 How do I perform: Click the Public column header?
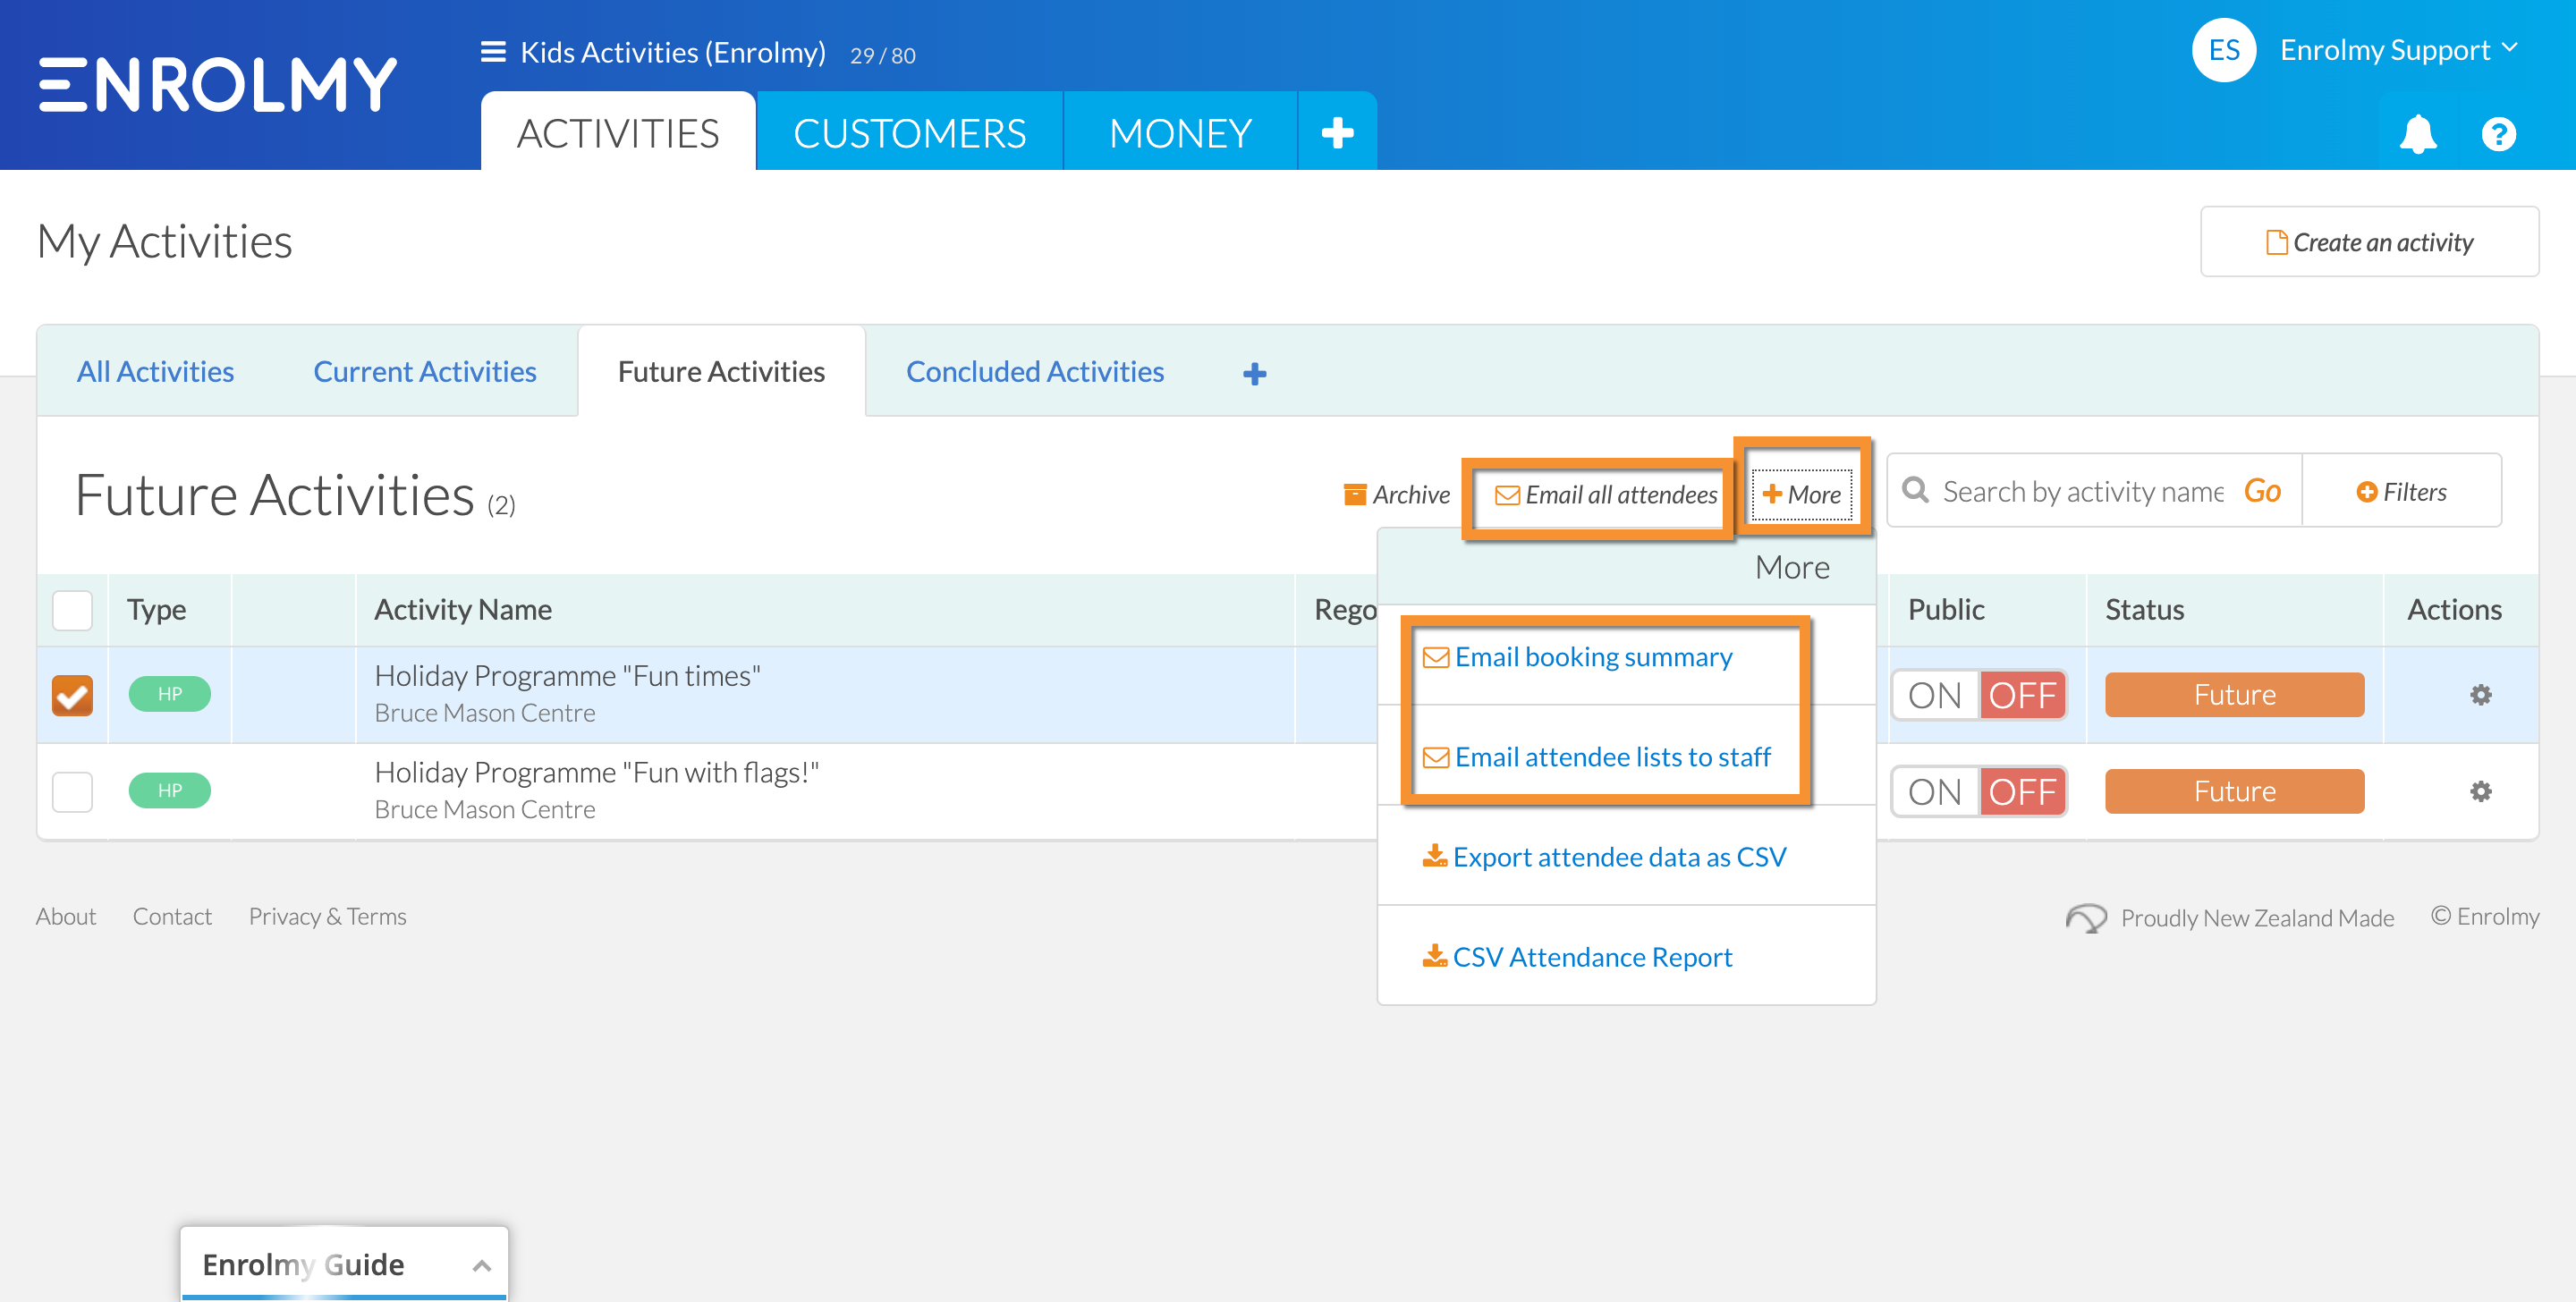click(1945, 609)
